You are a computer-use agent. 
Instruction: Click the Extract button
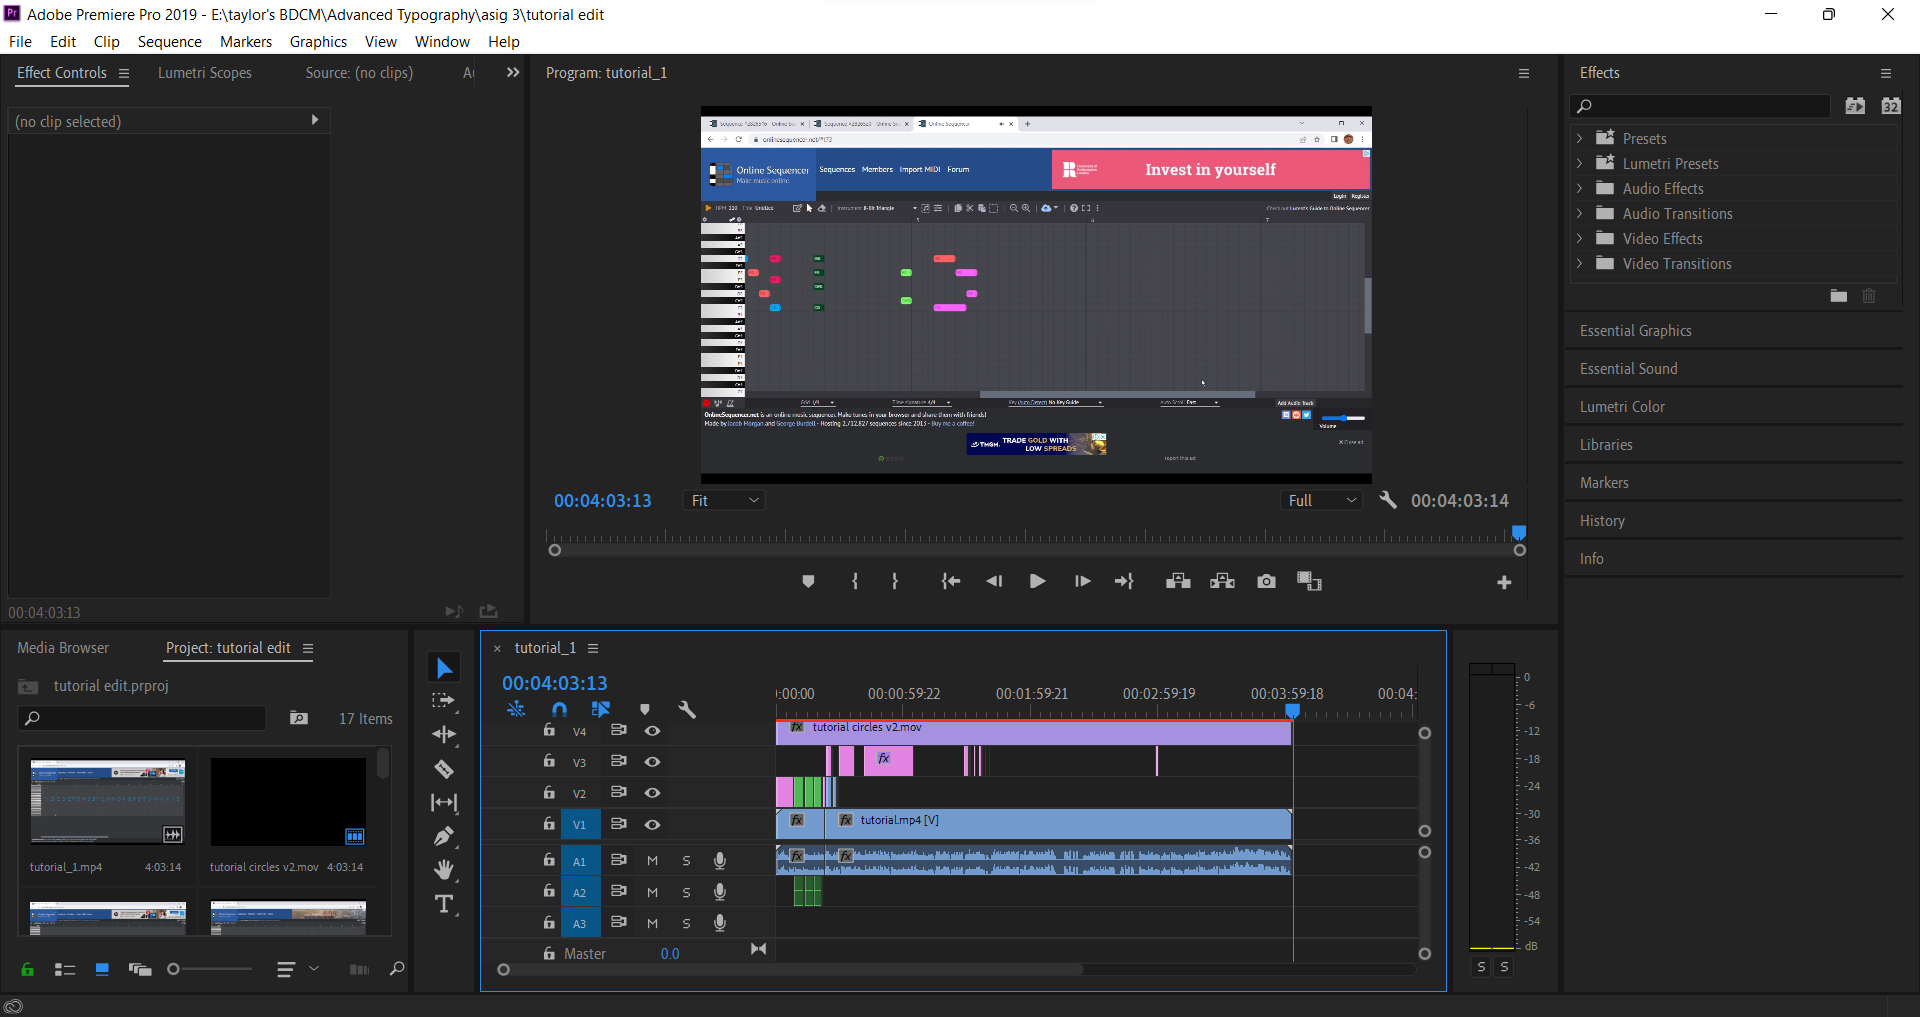1222,582
